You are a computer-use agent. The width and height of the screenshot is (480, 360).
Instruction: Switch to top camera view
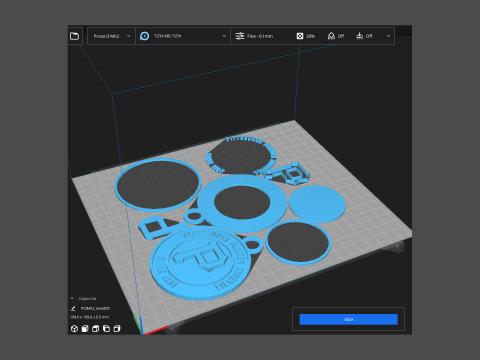[96, 329]
